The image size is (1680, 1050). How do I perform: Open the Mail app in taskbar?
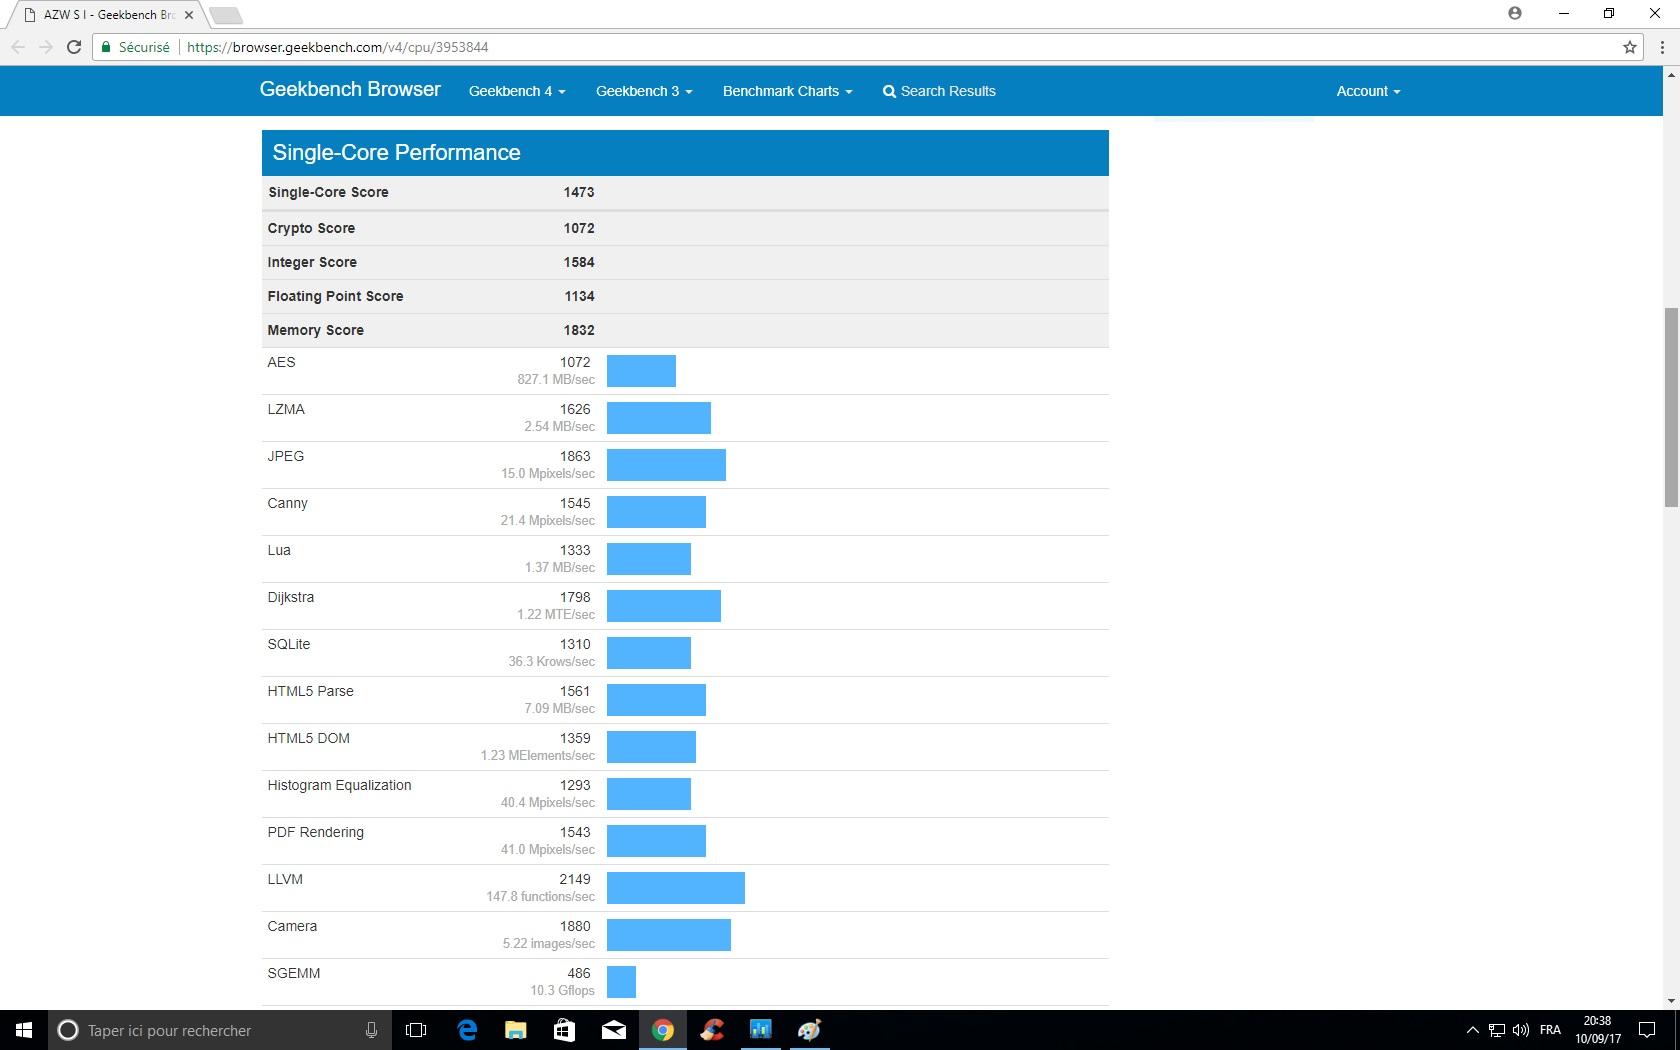coord(614,1030)
